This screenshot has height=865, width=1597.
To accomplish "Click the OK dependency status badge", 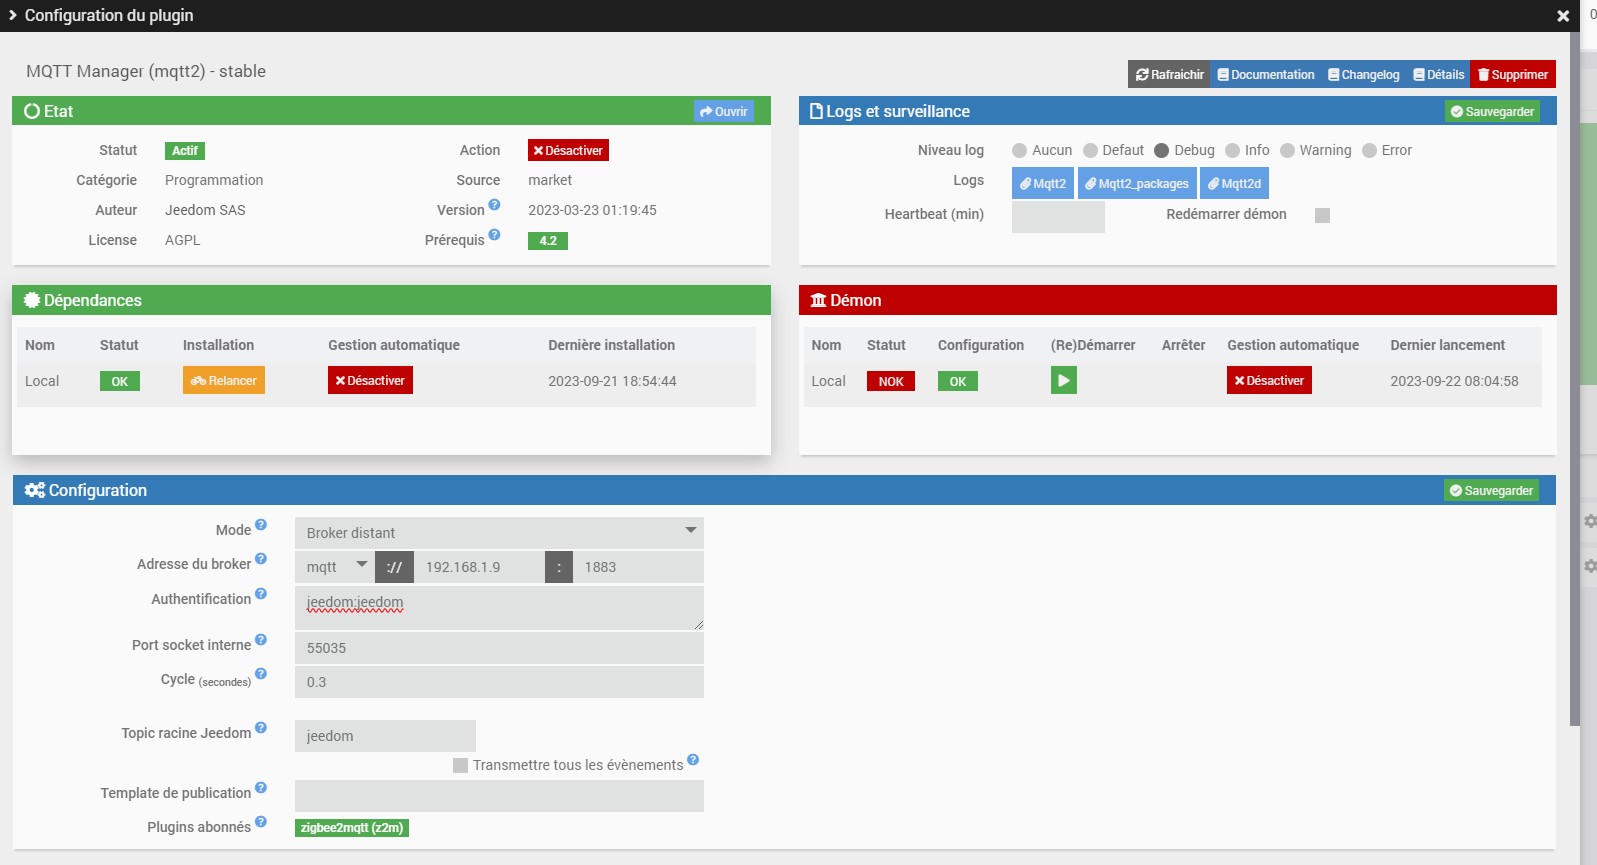I will tap(120, 381).
